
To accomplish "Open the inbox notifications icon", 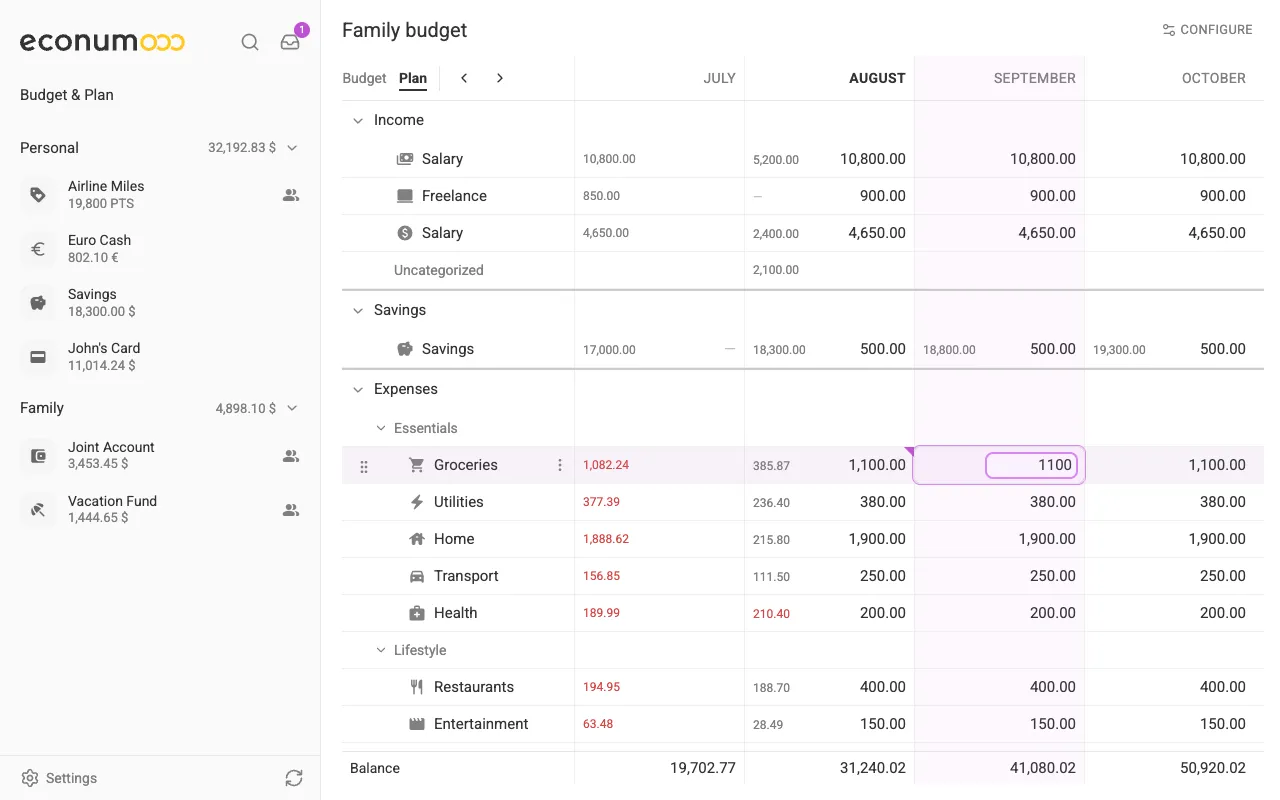I will click(290, 42).
